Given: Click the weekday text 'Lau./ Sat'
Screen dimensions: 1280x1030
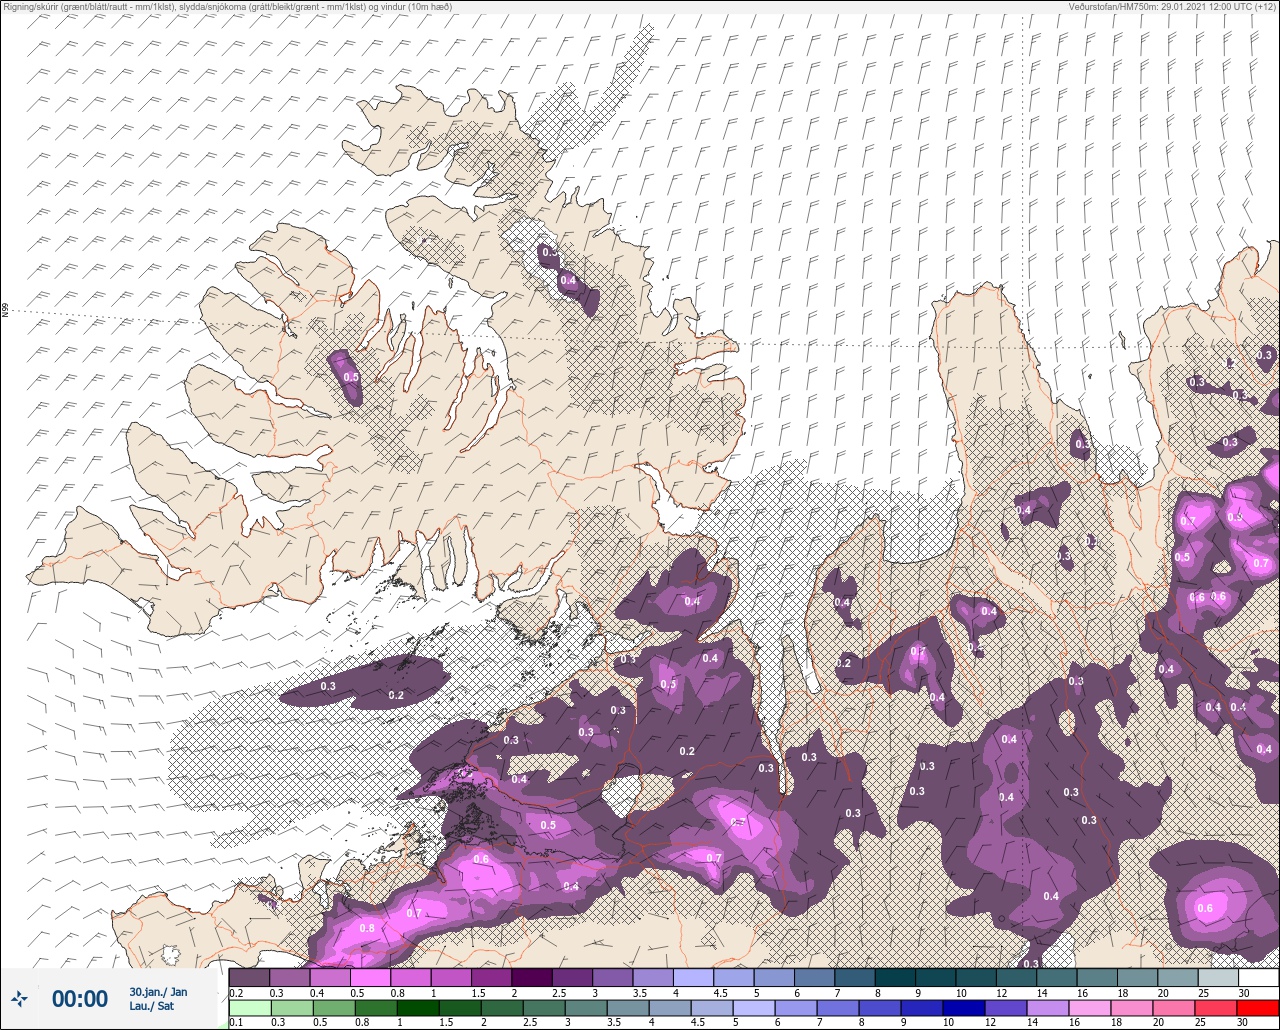Looking at the screenshot, I should (151, 1006).
